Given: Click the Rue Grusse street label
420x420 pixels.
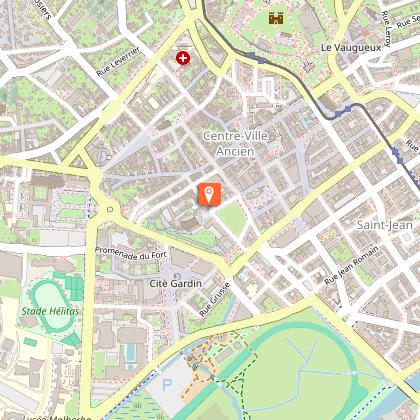Looking at the screenshot, I should (215, 299).
